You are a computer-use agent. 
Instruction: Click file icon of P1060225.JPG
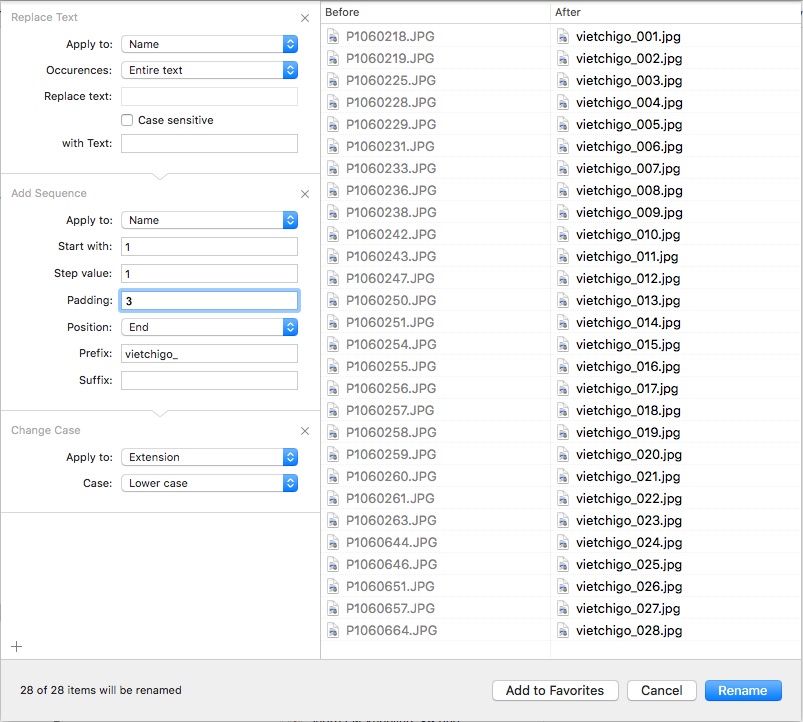333,80
